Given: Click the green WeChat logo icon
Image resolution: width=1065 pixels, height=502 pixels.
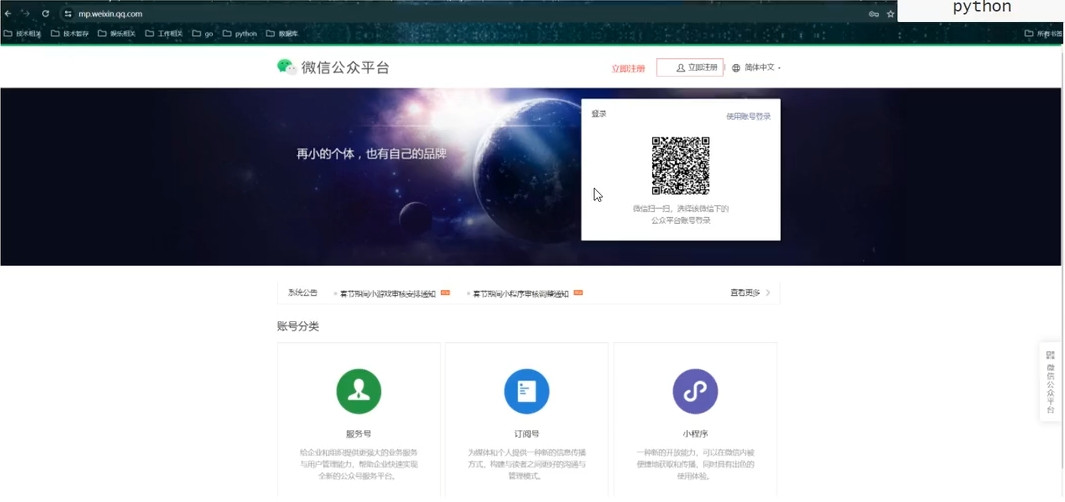Looking at the screenshot, I should [x=286, y=67].
